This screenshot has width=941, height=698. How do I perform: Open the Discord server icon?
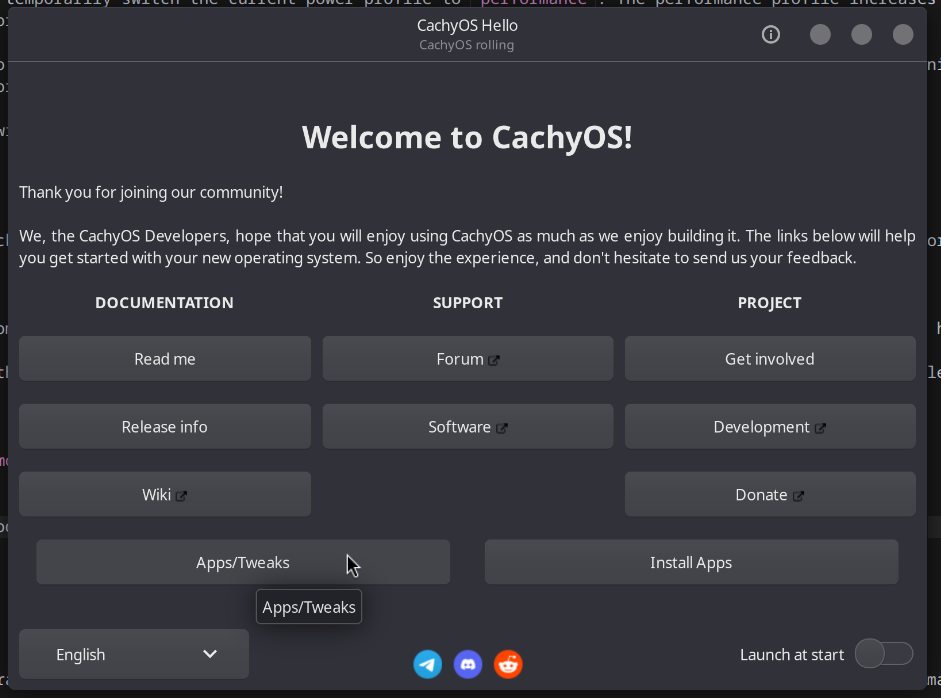click(x=467, y=664)
